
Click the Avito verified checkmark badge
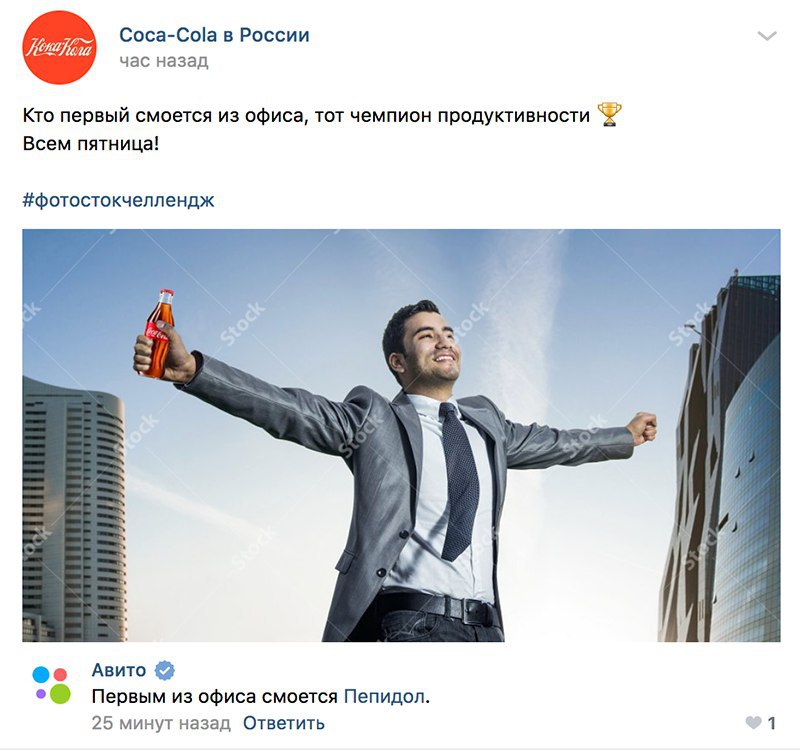165,670
